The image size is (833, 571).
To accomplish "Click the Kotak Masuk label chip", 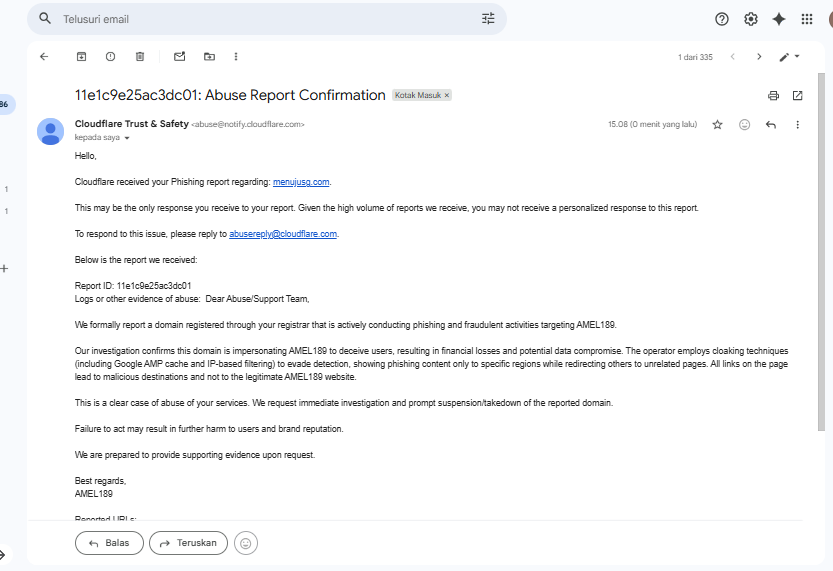I will 422,95.
